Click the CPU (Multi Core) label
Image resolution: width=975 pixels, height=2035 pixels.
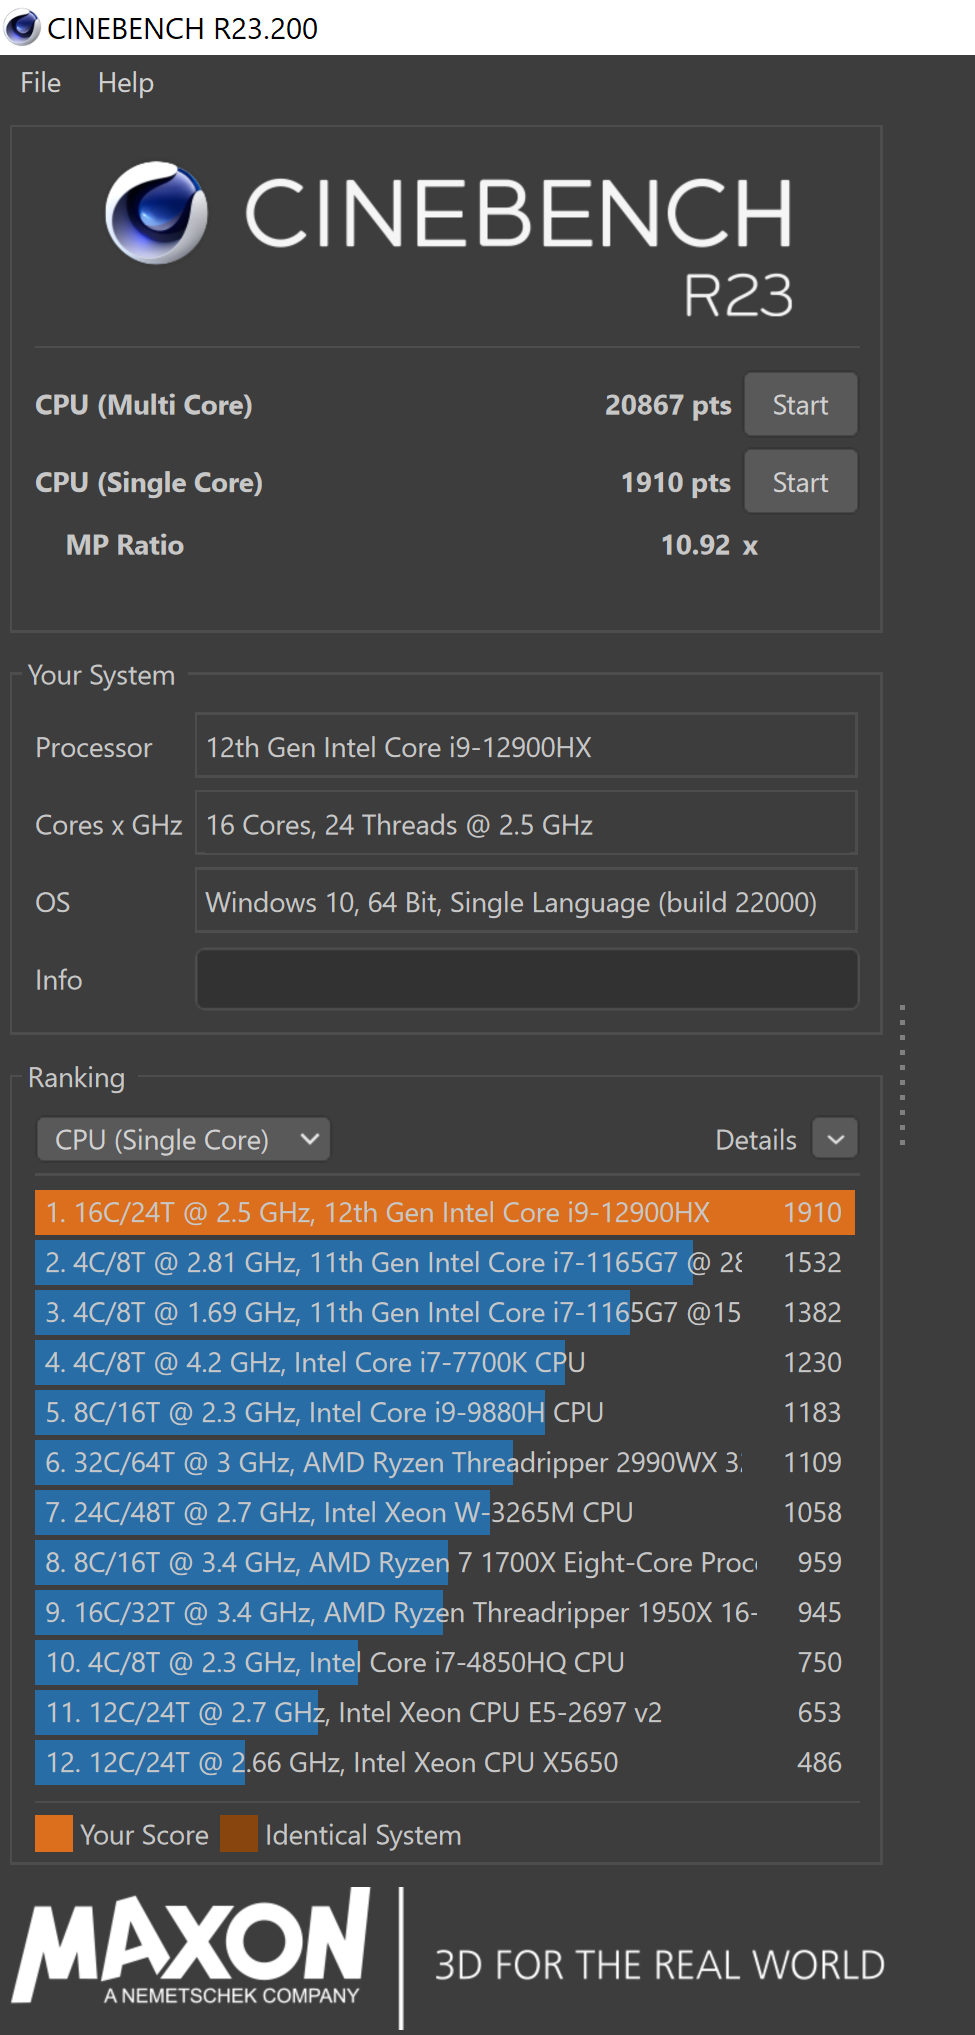pyautogui.click(x=144, y=405)
